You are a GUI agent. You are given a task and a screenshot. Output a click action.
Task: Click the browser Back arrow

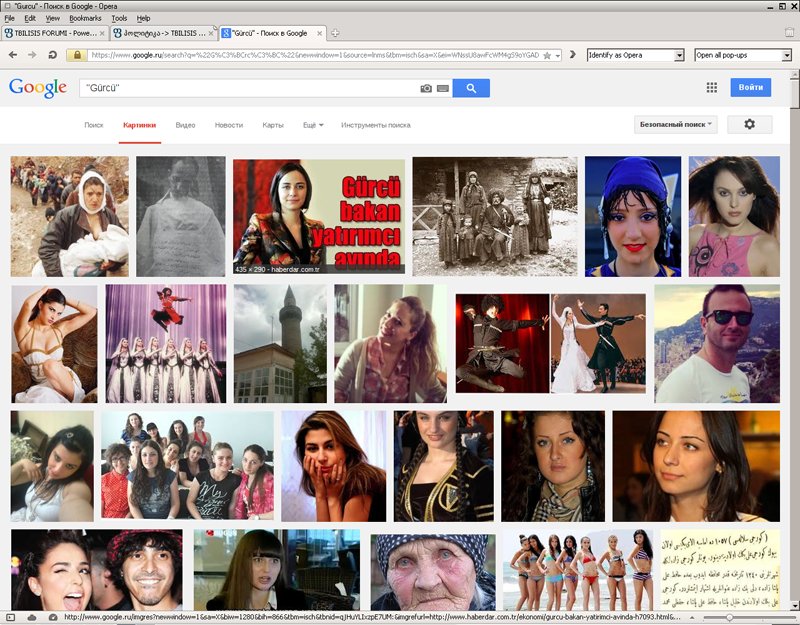13,55
